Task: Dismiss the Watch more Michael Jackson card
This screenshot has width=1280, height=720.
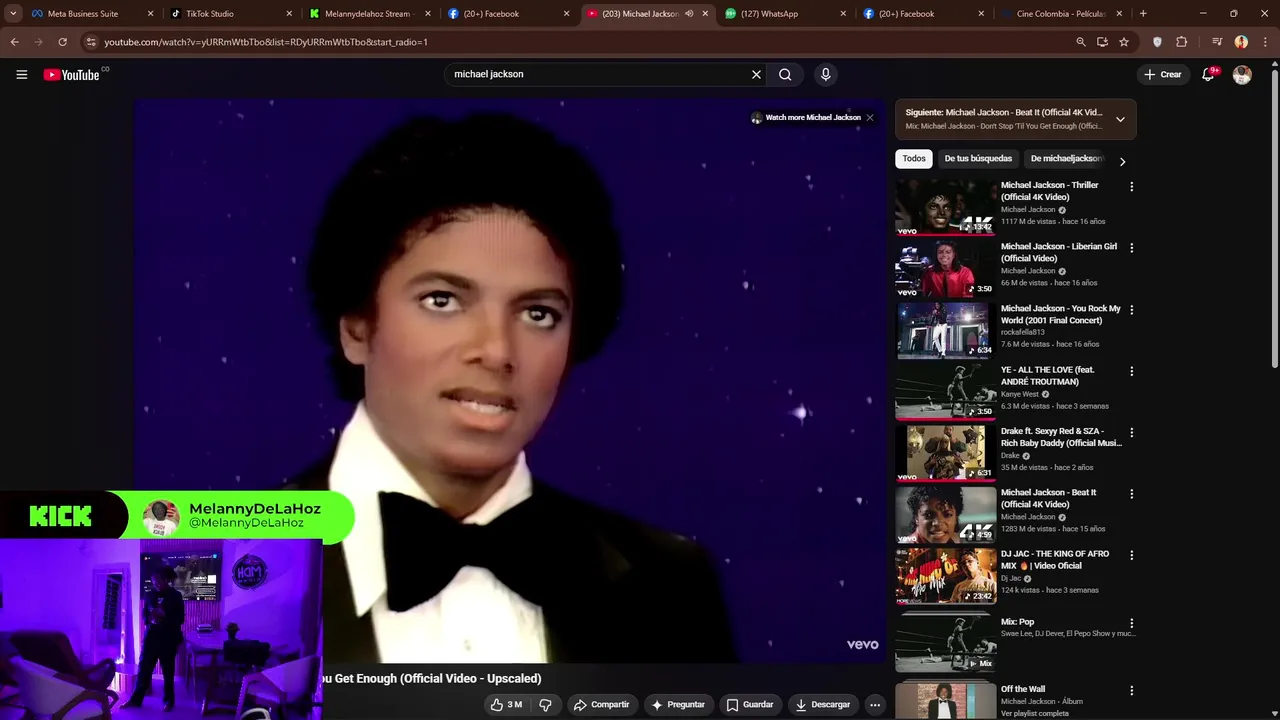Action: point(870,117)
